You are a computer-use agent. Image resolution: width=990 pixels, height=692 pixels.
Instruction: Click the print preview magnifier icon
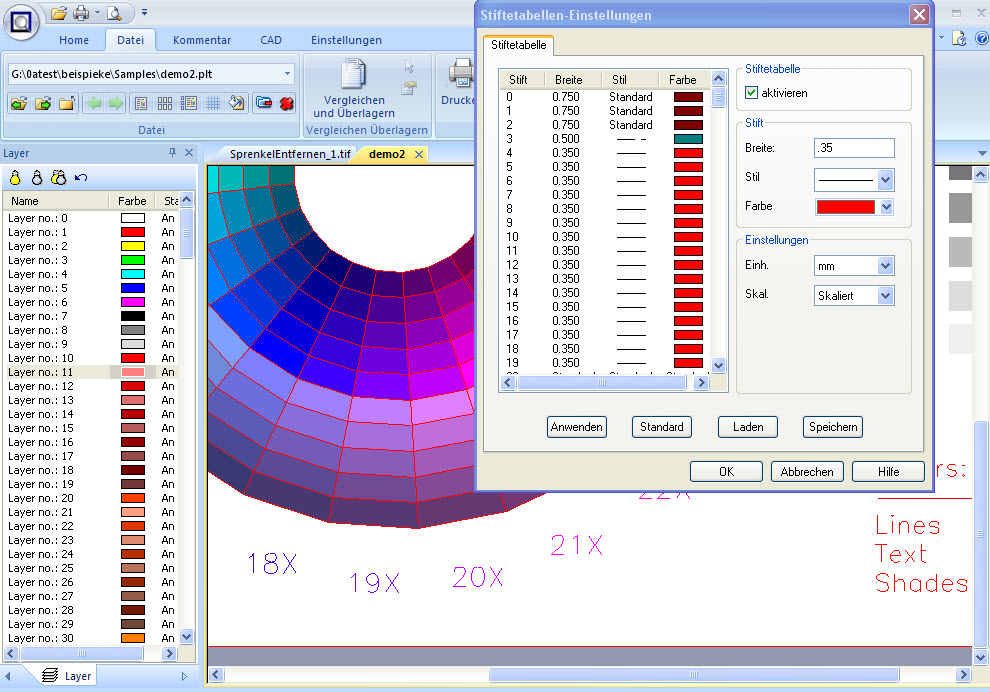[x=115, y=13]
